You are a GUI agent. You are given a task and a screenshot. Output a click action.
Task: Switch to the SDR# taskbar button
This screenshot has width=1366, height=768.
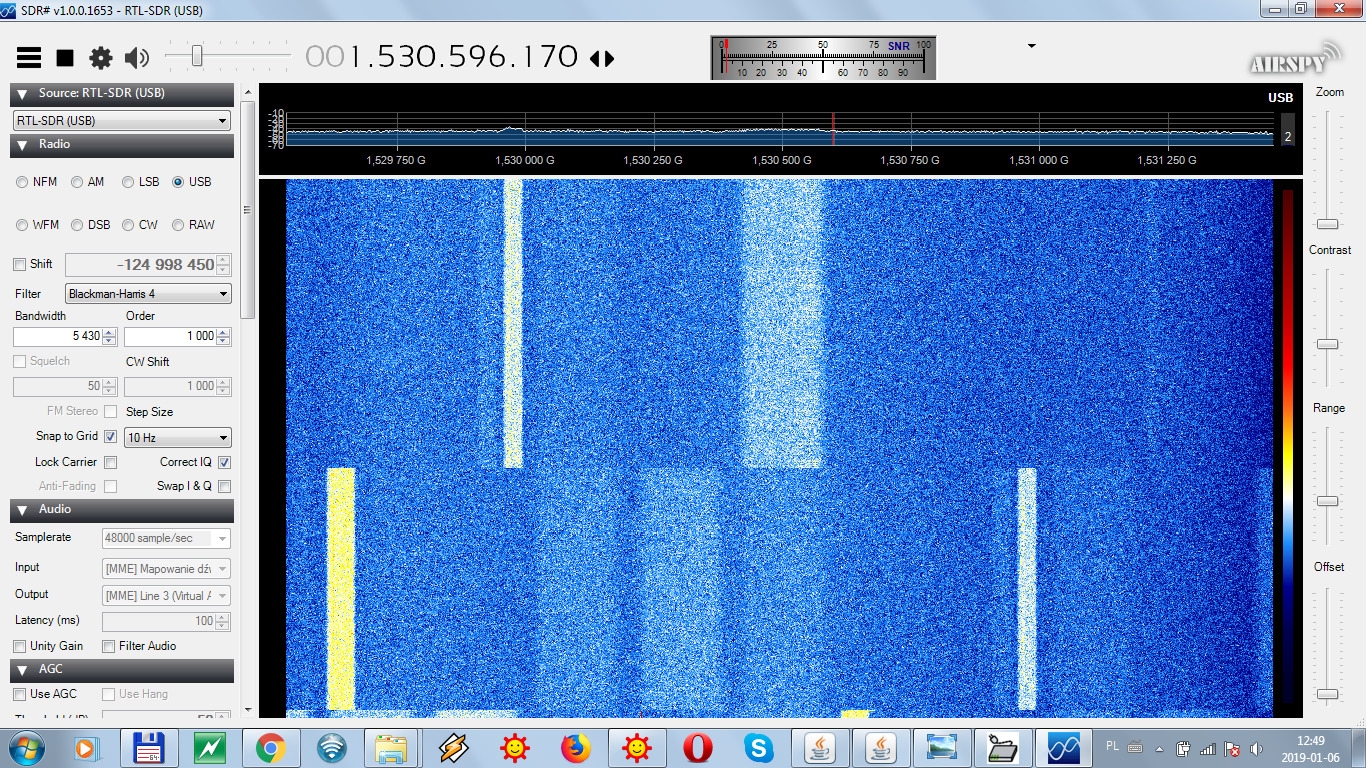coord(1063,748)
